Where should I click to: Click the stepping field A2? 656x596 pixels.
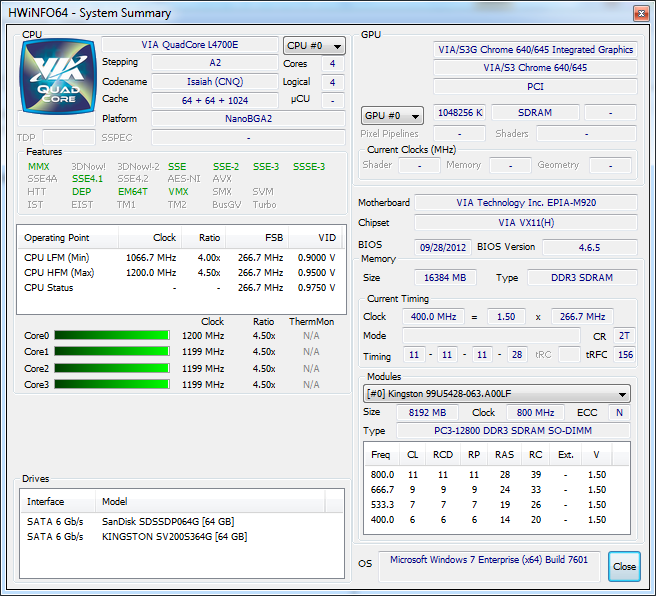pos(215,63)
